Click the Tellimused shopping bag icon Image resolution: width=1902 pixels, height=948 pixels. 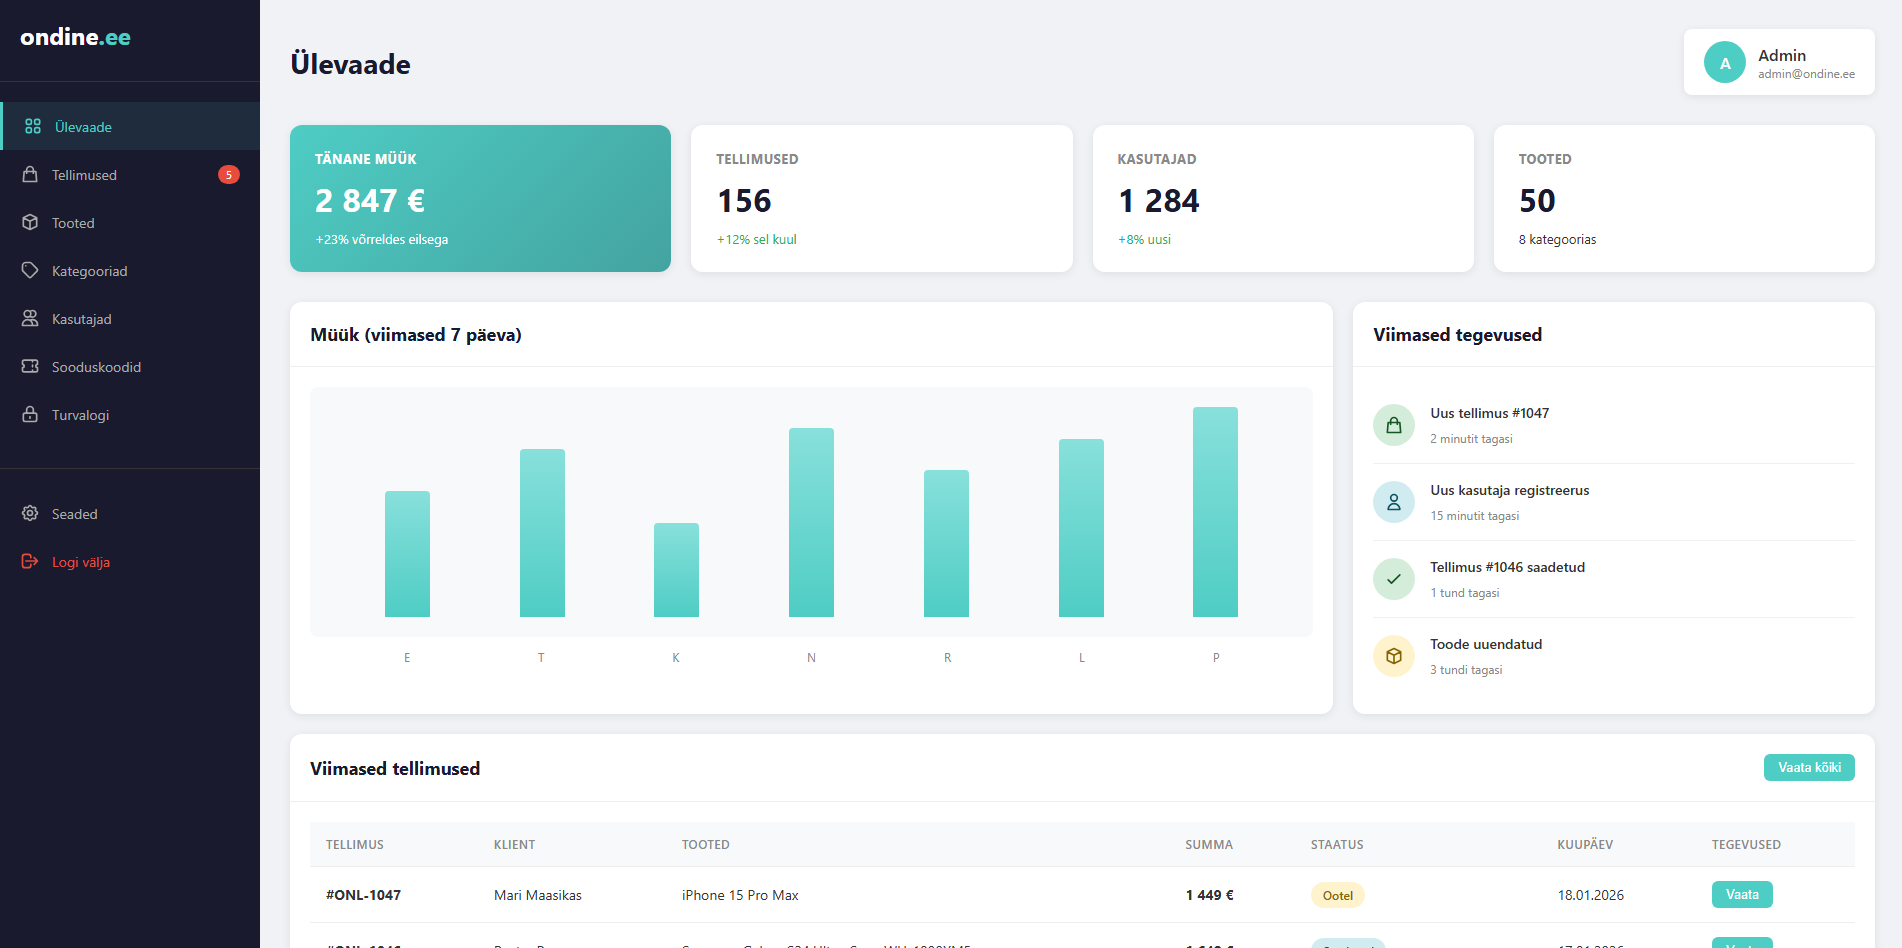(30, 175)
